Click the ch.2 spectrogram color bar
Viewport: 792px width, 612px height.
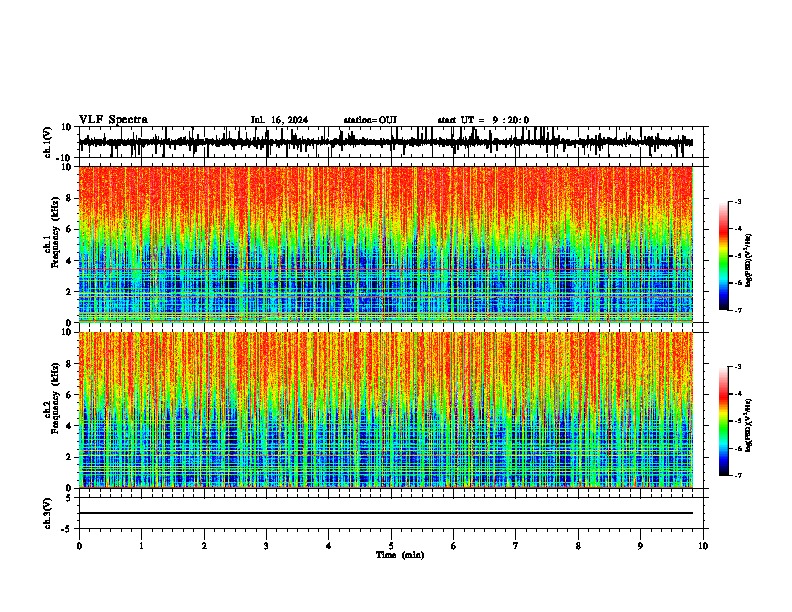point(724,421)
